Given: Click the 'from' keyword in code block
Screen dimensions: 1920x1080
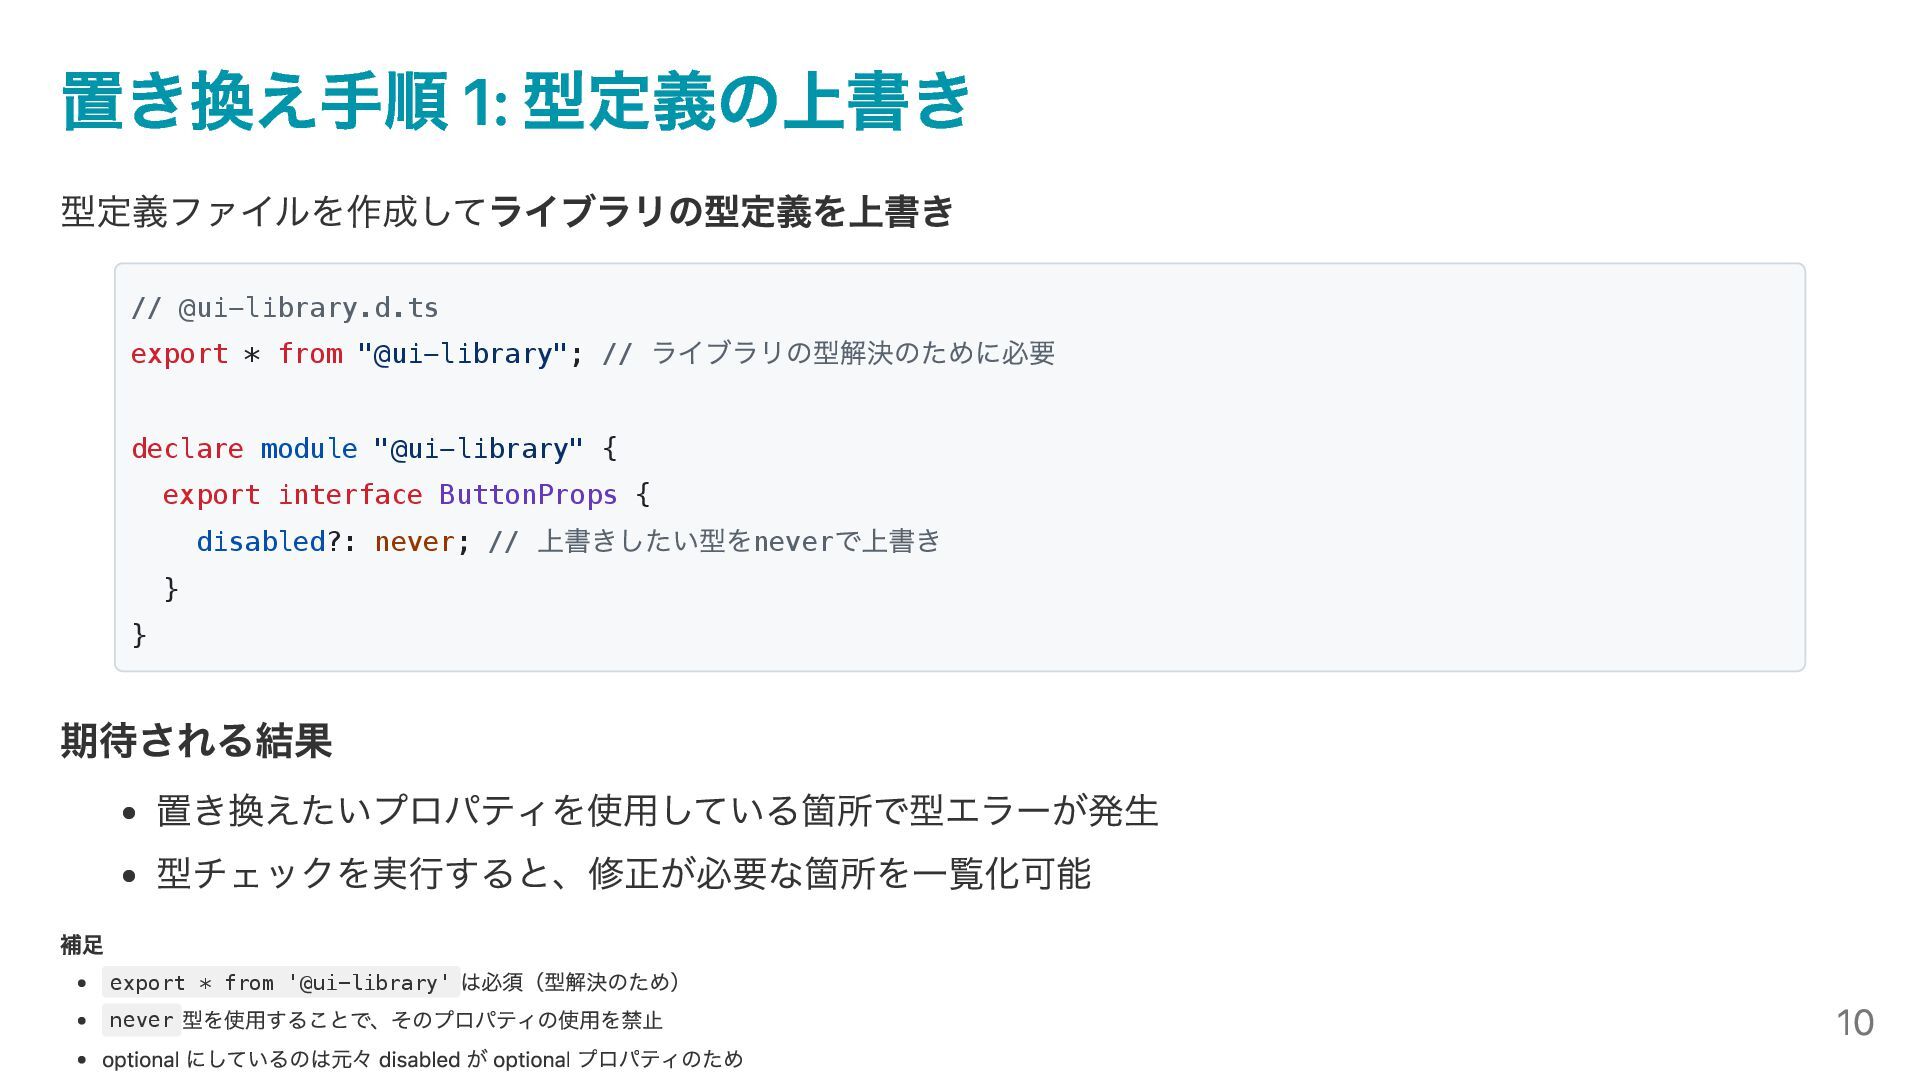Looking at the screenshot, I should (x=310, y=354).
